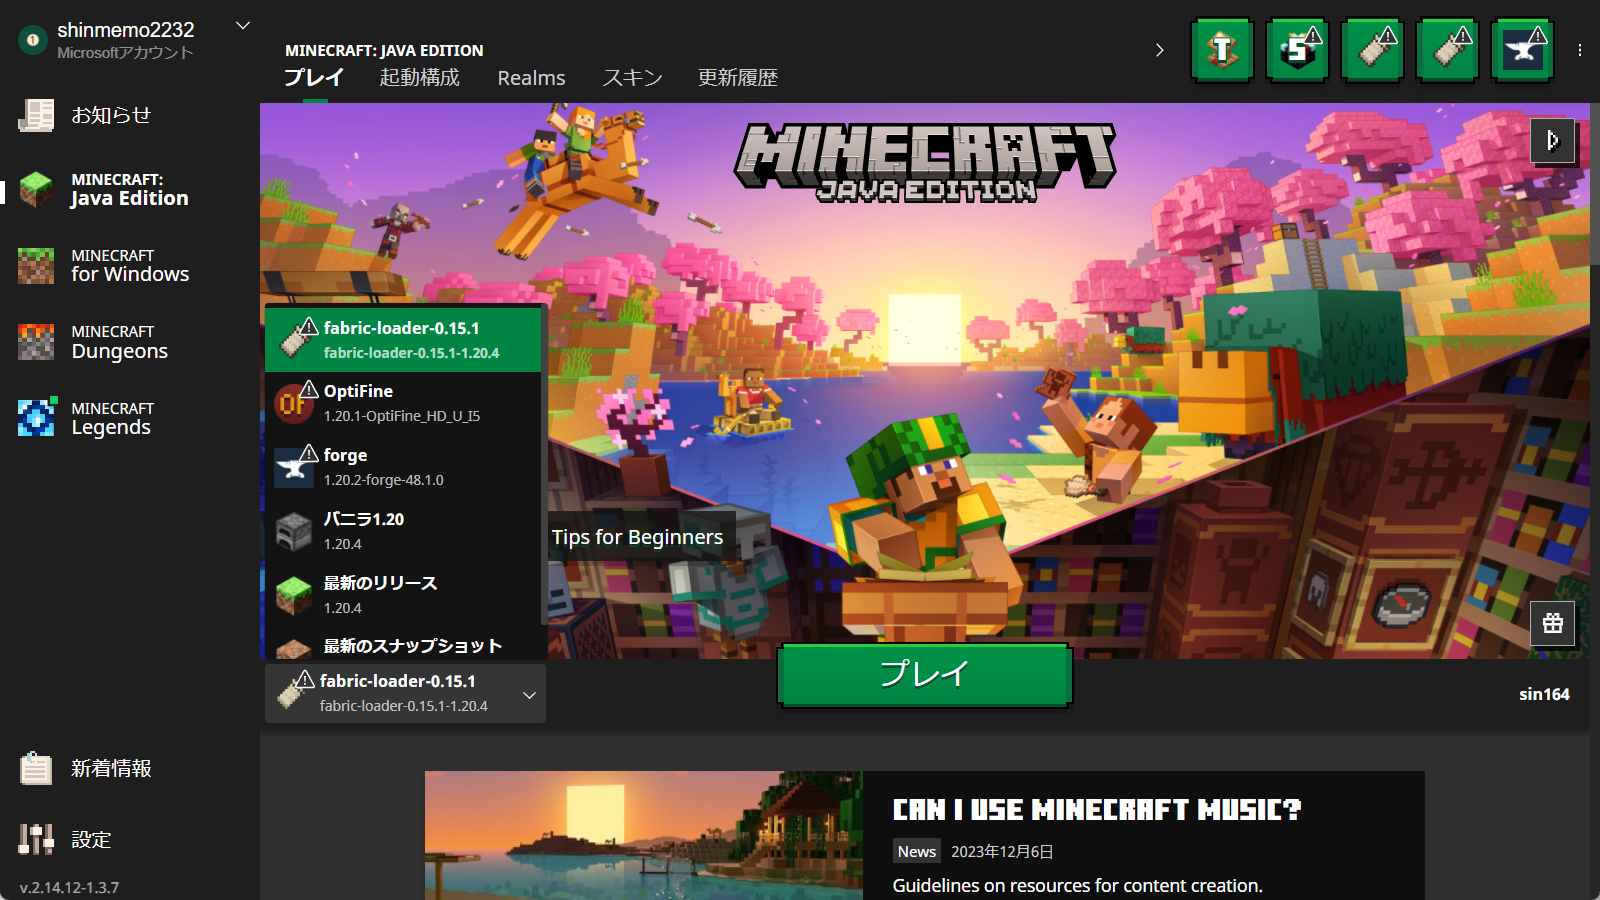Click the main page vertical scrollbar
The height and width of the screenshot is (900, 1600).
[x=1595, y=184]
